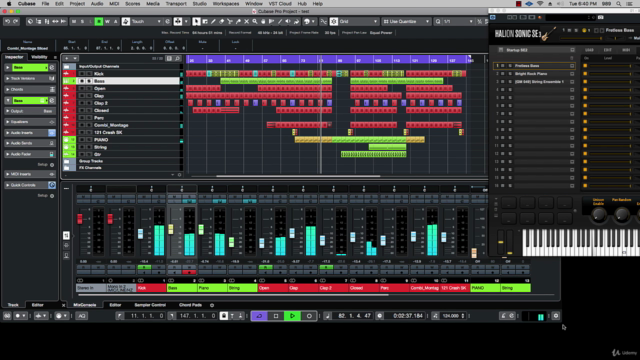Toggle global Solo S button in toolbar
Viewport: 640px width, 360px height.
(82, 21)
